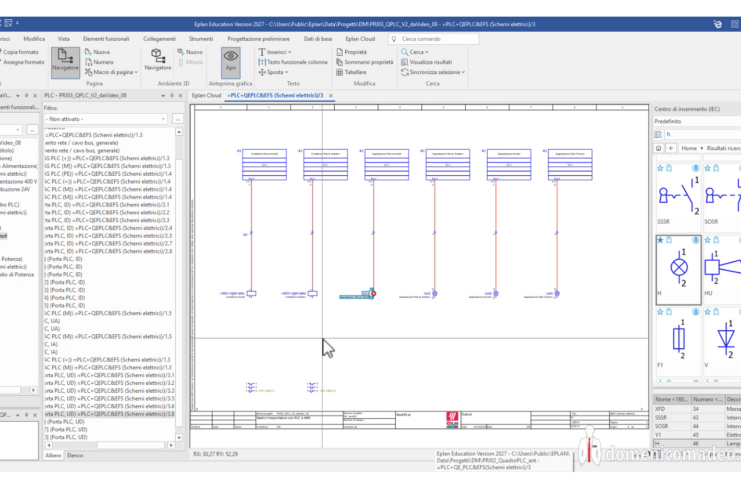Click Visualizza risultati in Cerca group
The width and height of the screenshot is (741, 486).
pos(426,62)
